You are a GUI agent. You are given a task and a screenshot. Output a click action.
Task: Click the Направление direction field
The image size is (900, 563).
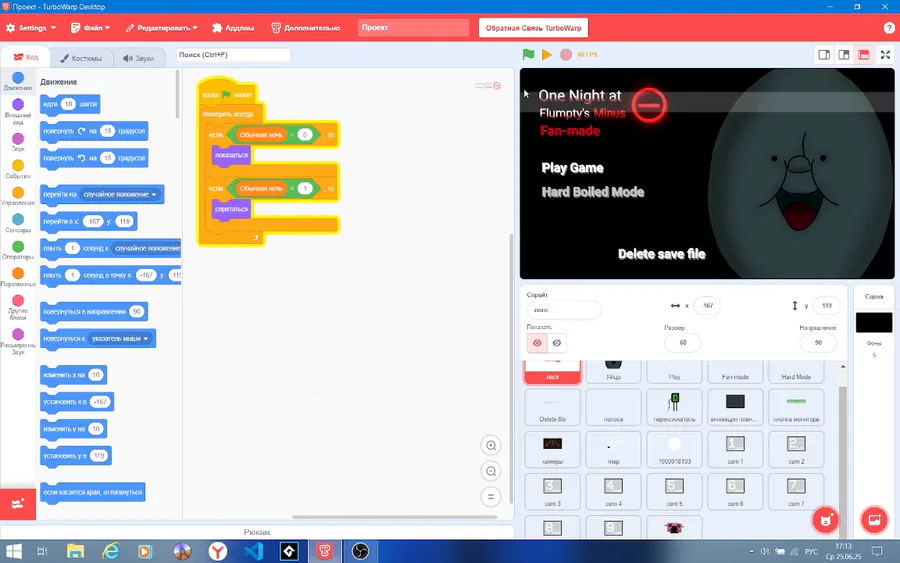818,343
